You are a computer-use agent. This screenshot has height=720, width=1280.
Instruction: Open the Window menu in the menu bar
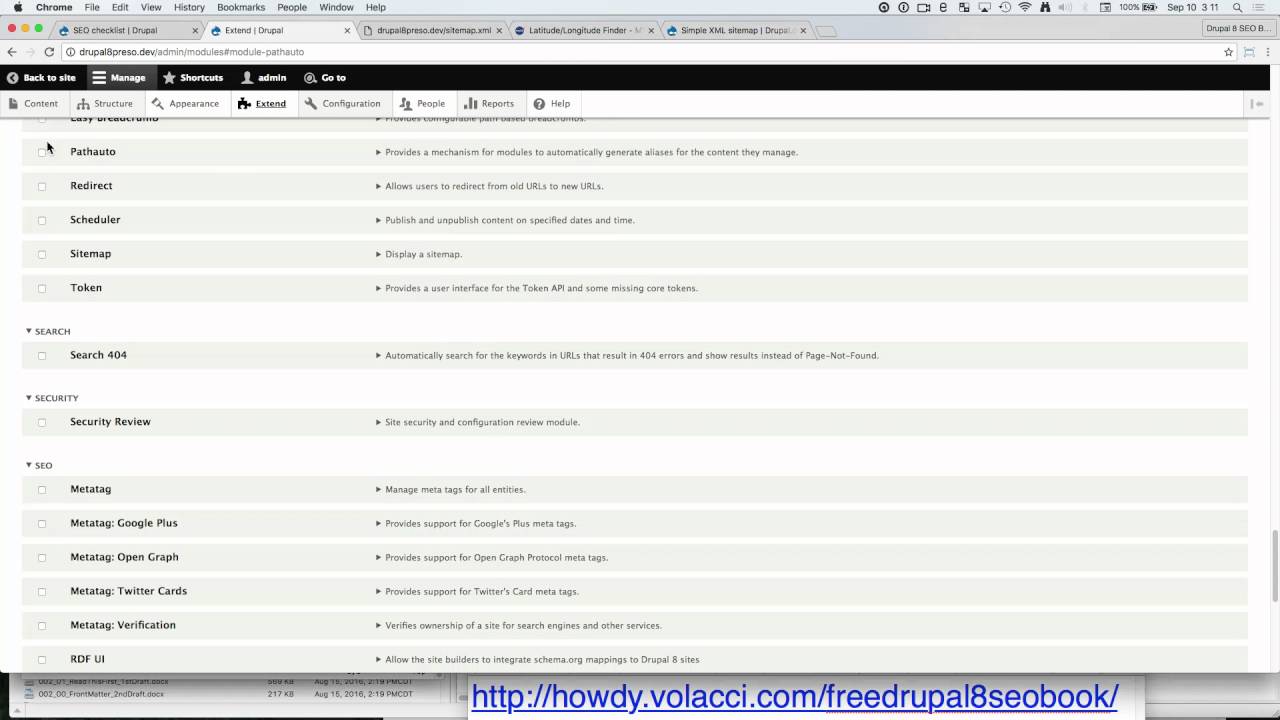[336, 7]
